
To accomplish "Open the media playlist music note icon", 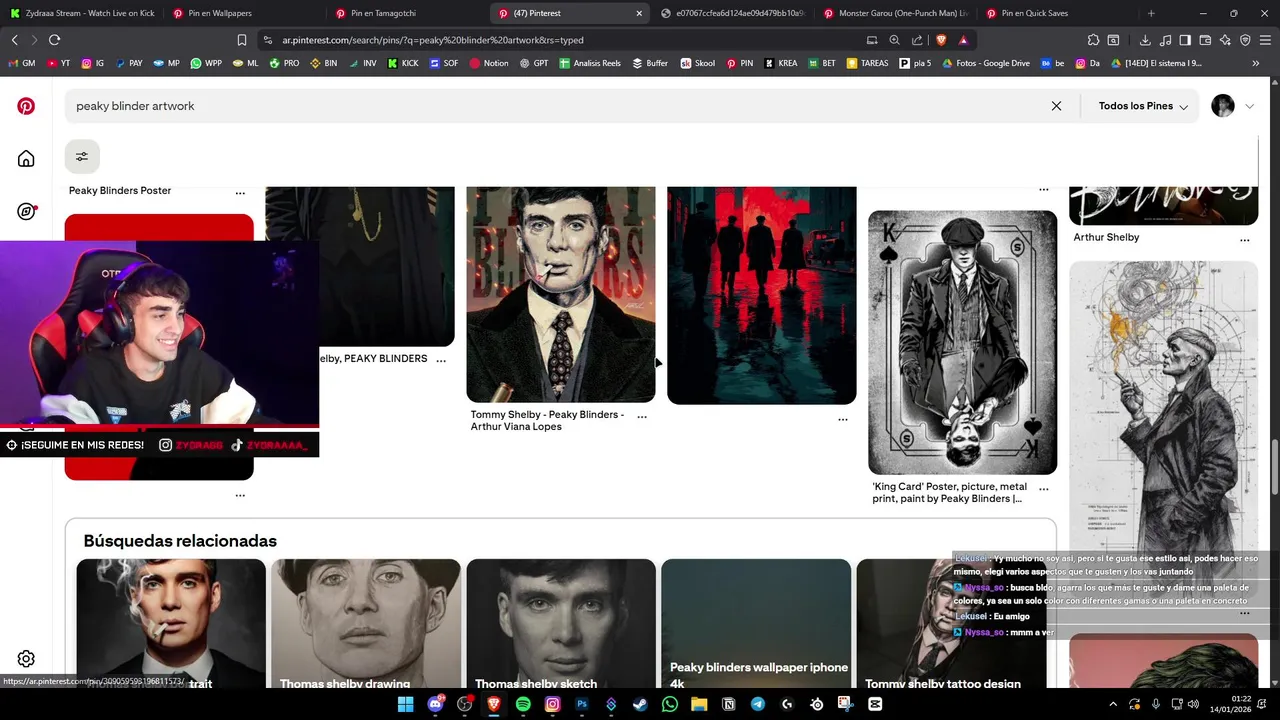I will 1165,40.
